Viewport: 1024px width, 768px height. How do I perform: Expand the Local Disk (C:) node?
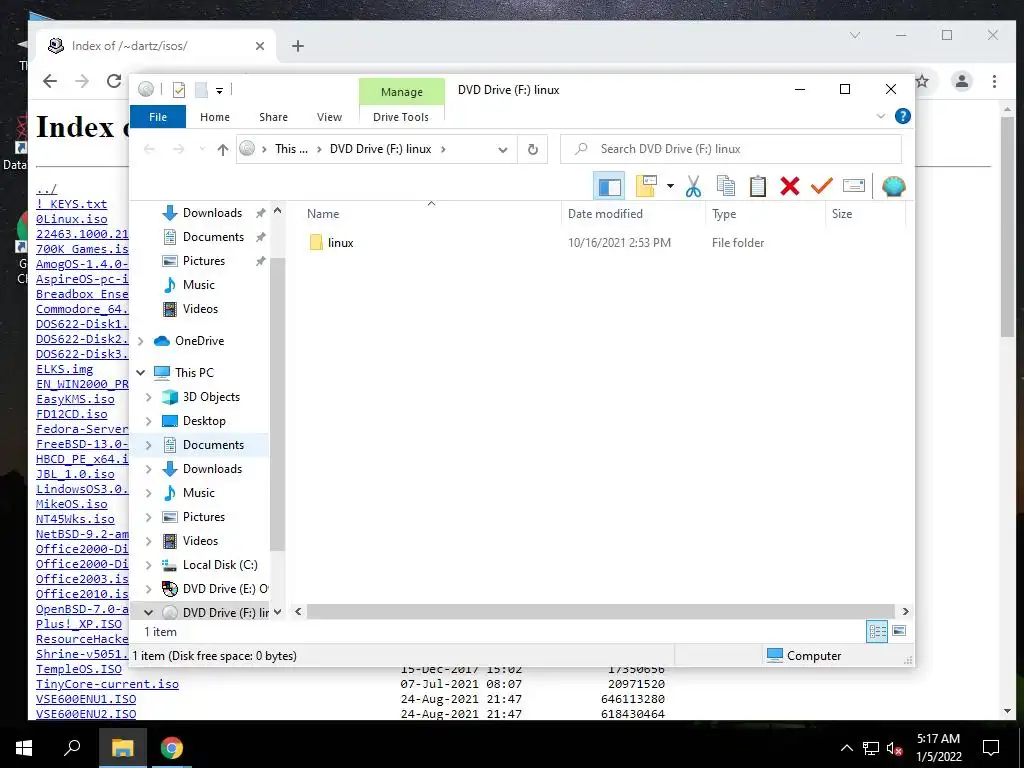click(149, 564)
